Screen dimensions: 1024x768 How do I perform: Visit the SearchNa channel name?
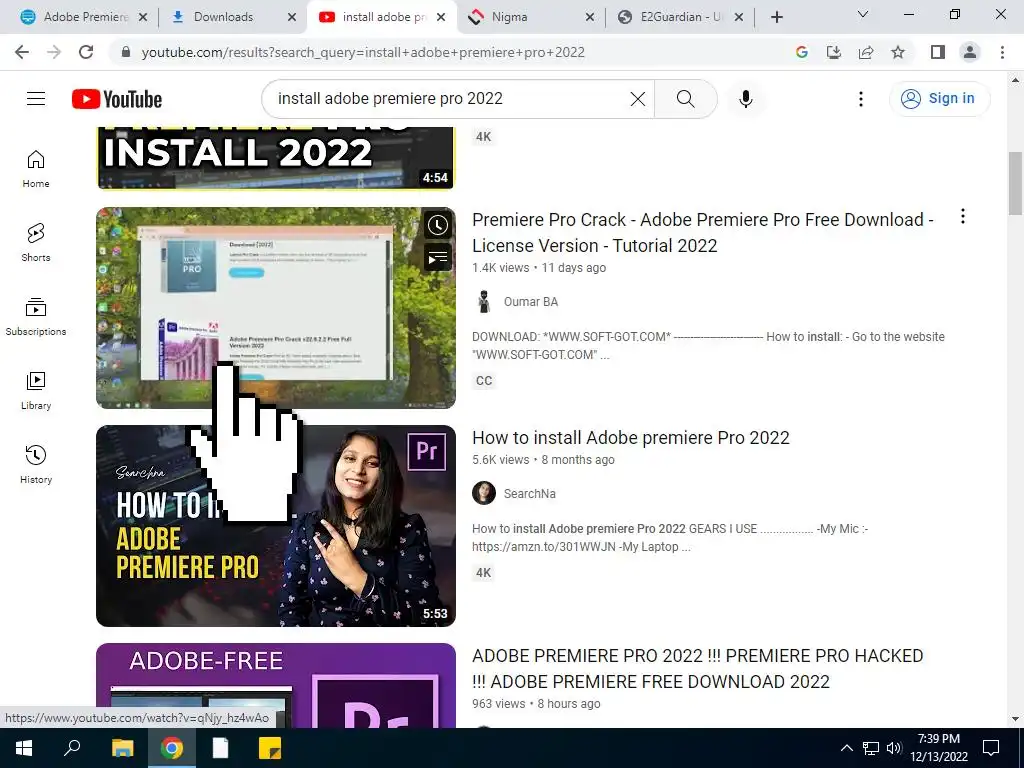[530, 494]
